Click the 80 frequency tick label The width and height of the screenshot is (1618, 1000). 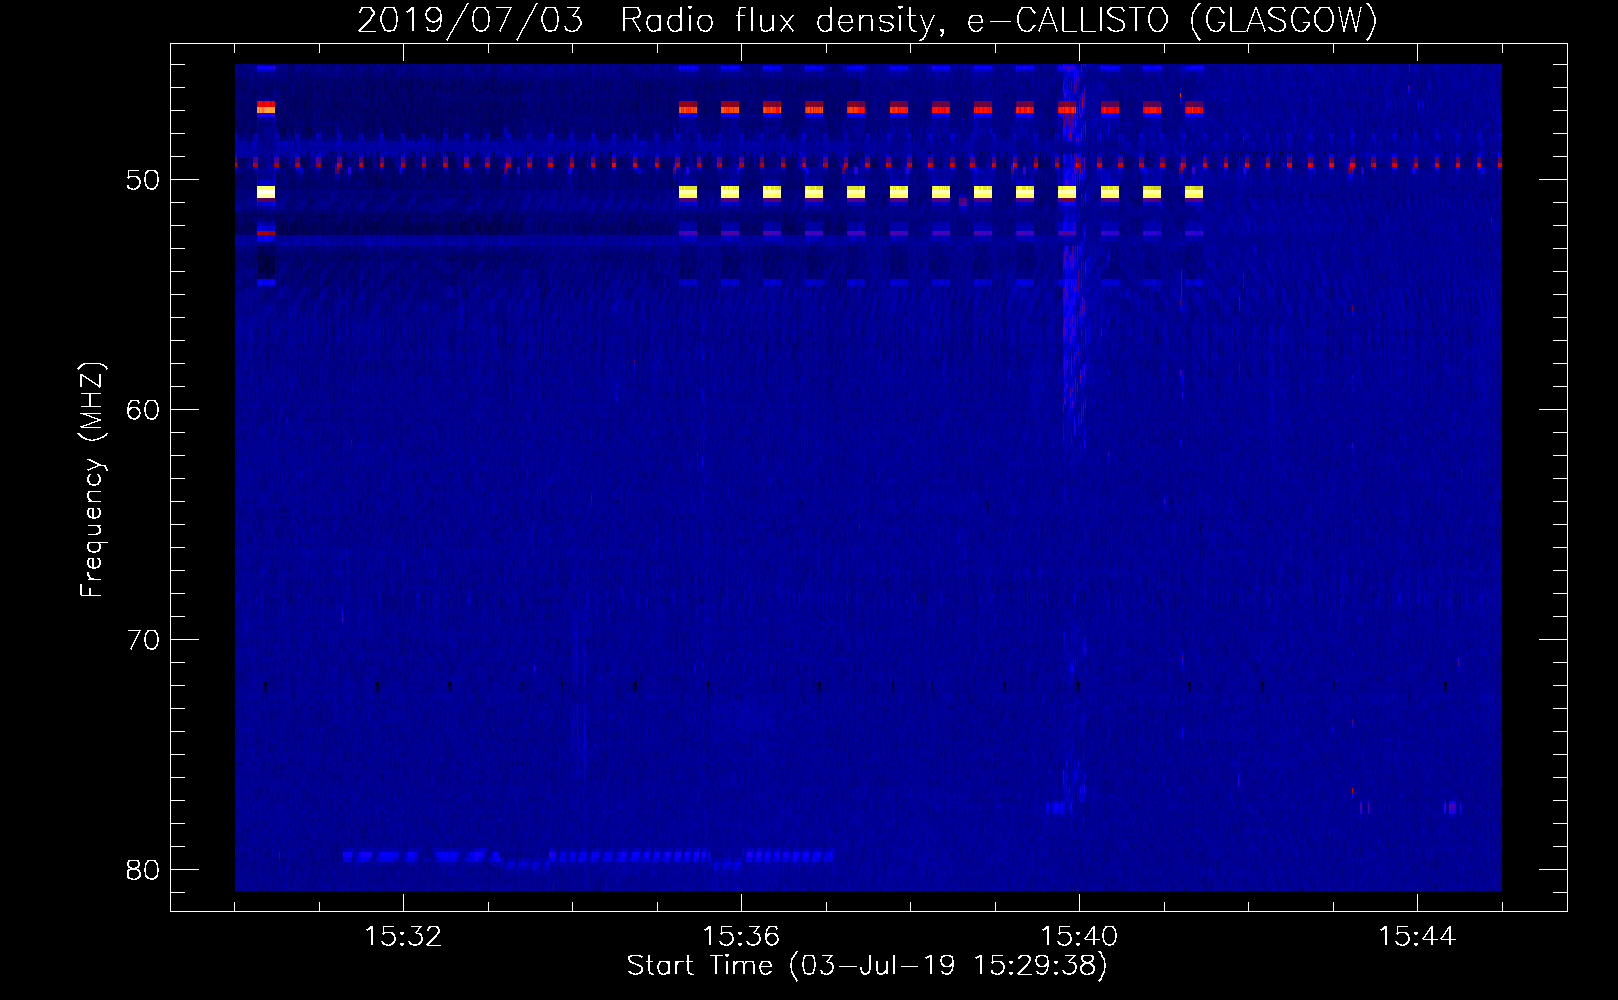pyautogui.click(x=143, y=870)
